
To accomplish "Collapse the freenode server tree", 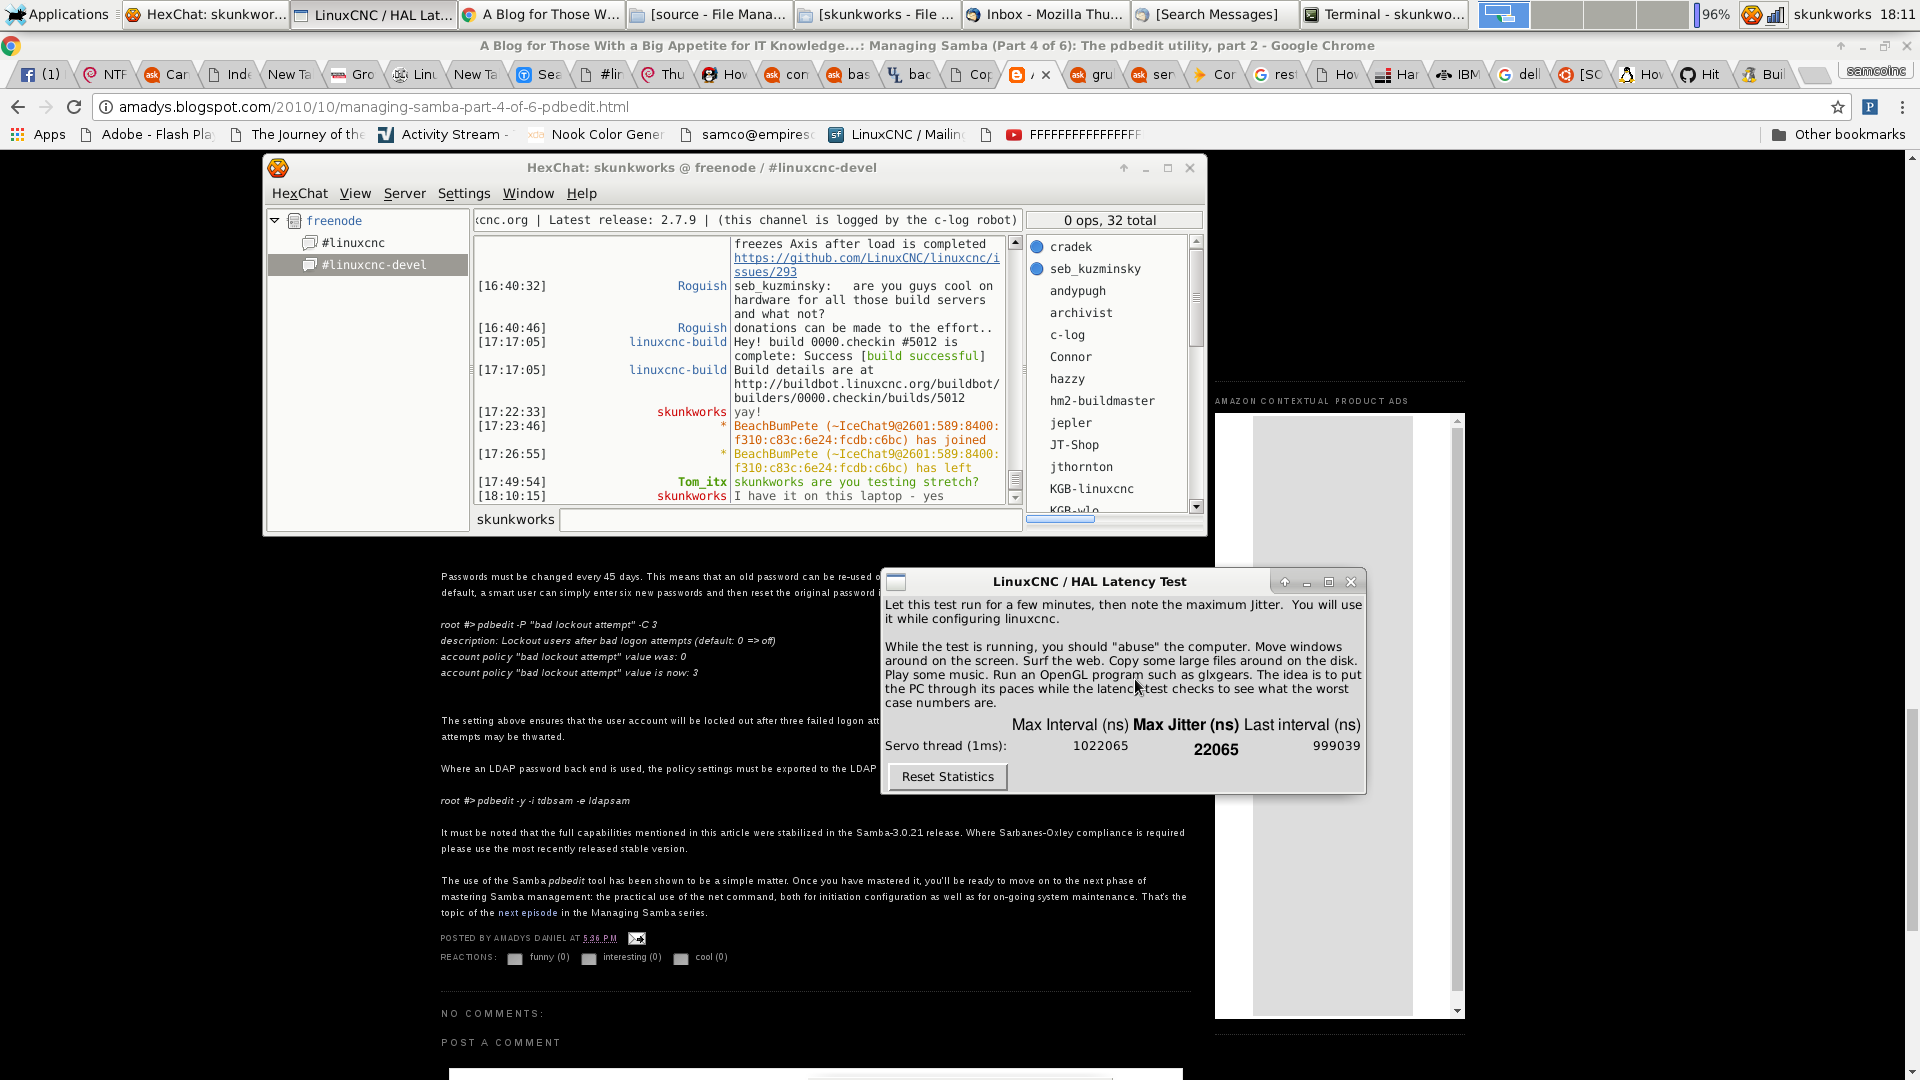I will click(275, 221).
